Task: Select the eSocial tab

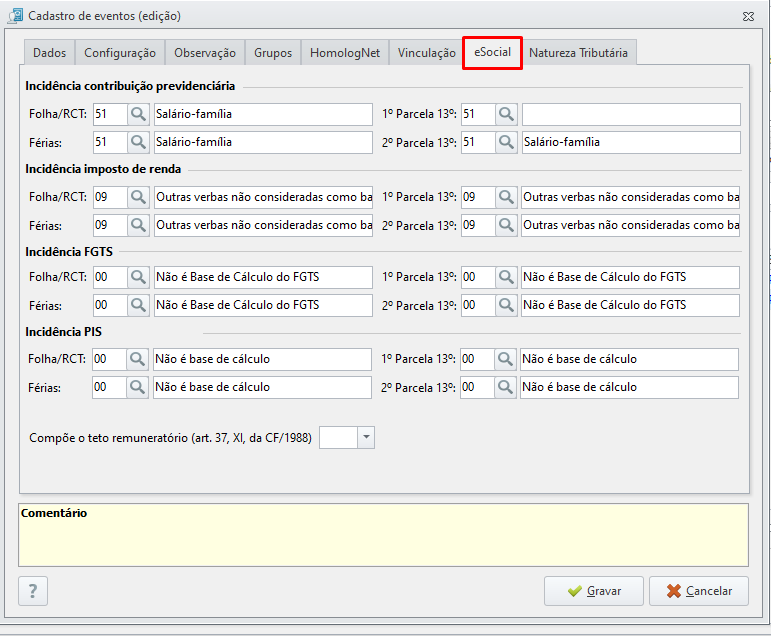Action: (x=492, y=52)
